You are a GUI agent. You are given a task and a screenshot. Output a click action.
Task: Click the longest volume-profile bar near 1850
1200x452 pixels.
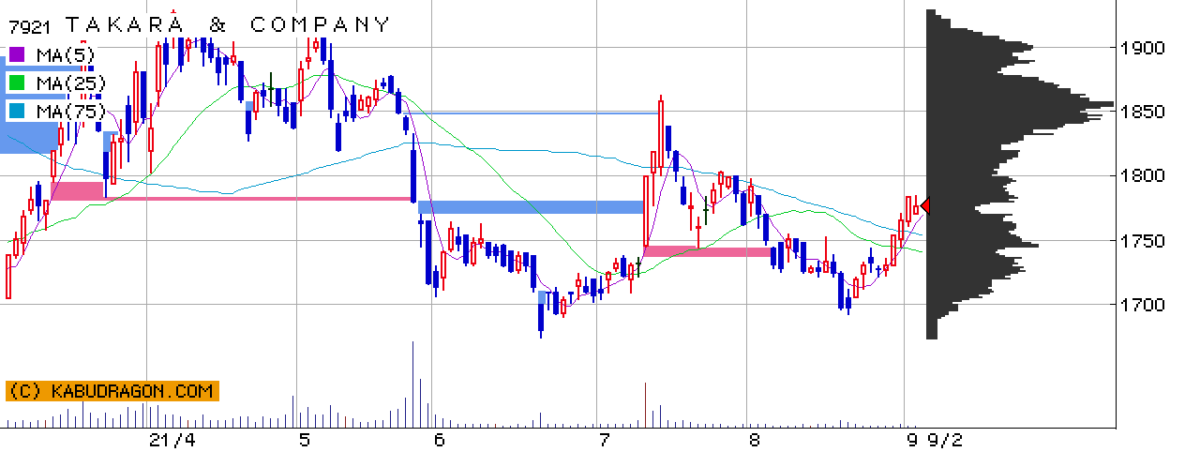pos(1020,104)
